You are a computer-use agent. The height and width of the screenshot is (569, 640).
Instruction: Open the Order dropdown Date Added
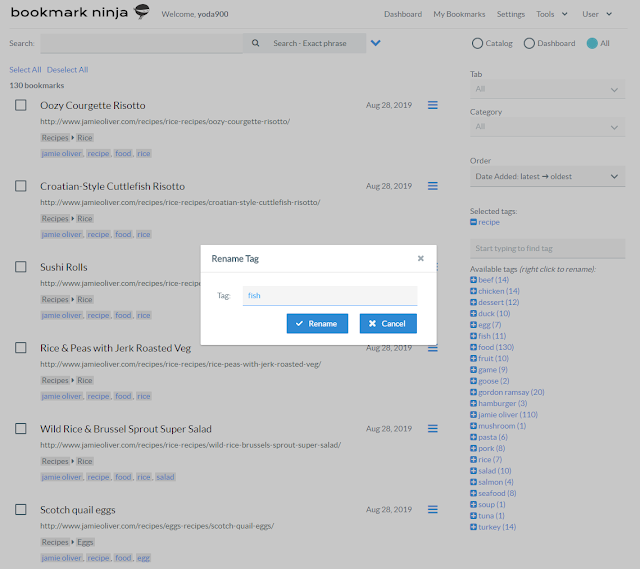(x=547, y=176)
